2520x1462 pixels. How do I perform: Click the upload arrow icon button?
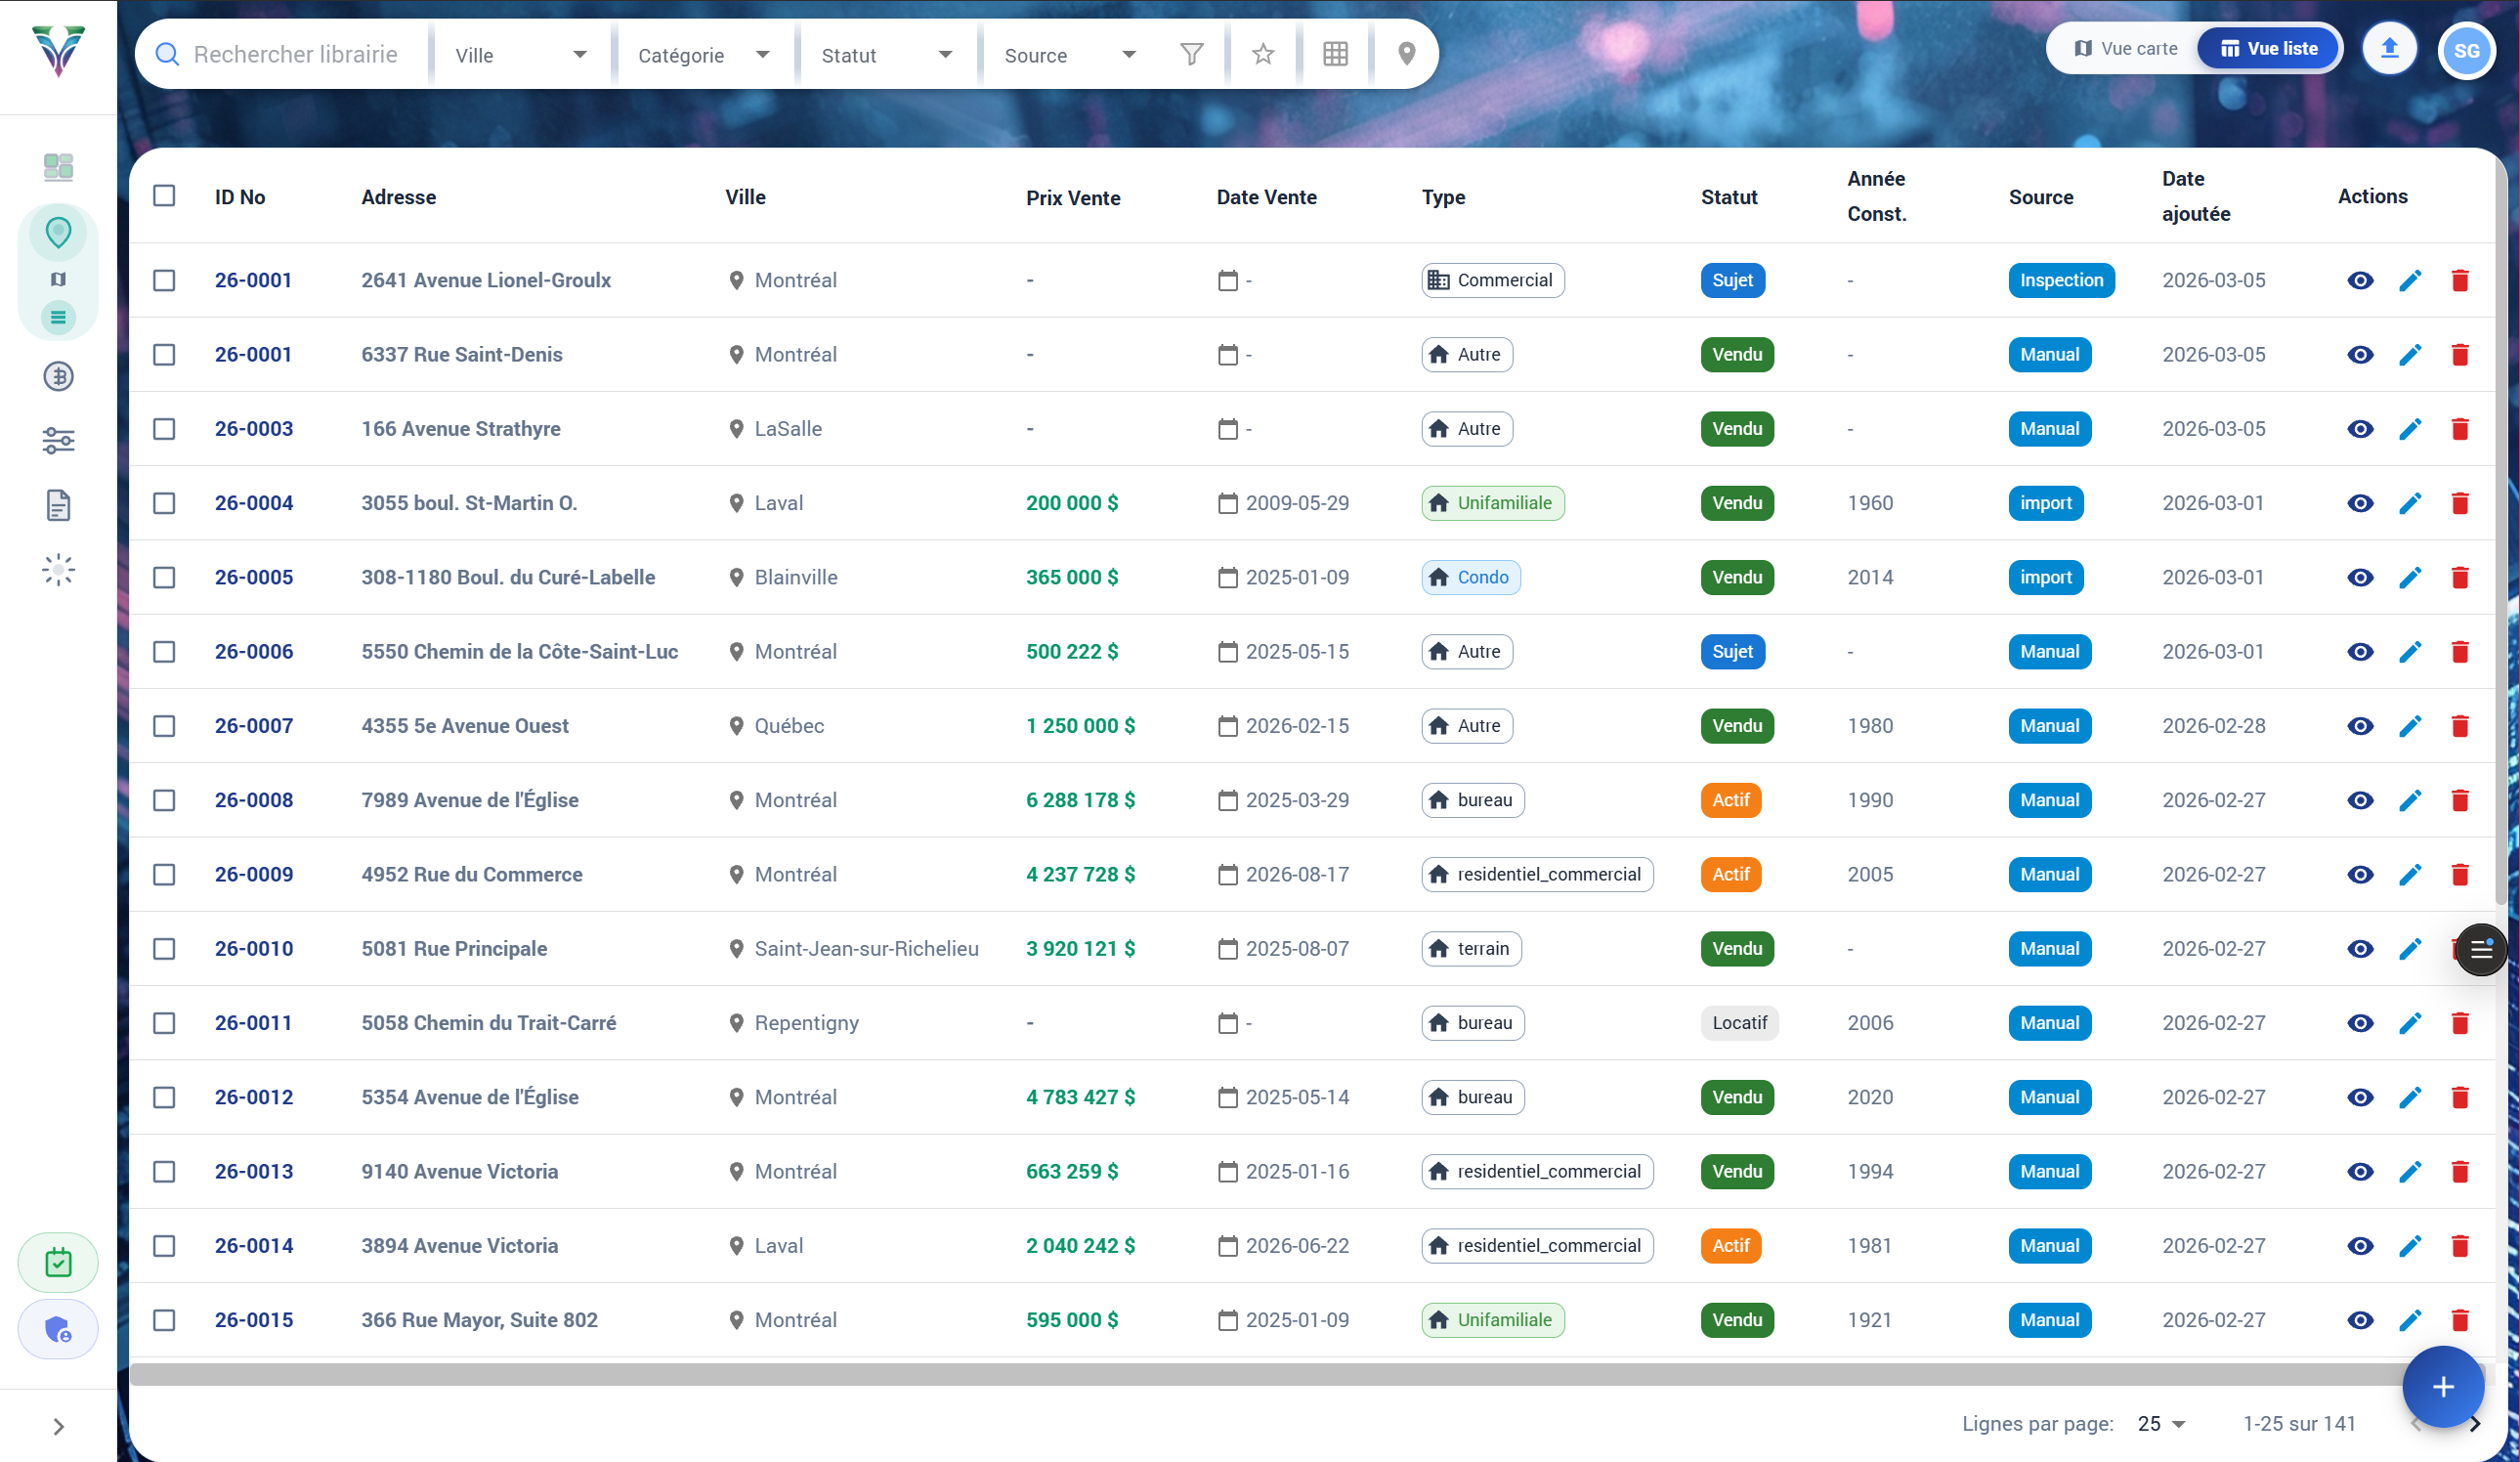pyautogui.click(x=2389, y=49)
